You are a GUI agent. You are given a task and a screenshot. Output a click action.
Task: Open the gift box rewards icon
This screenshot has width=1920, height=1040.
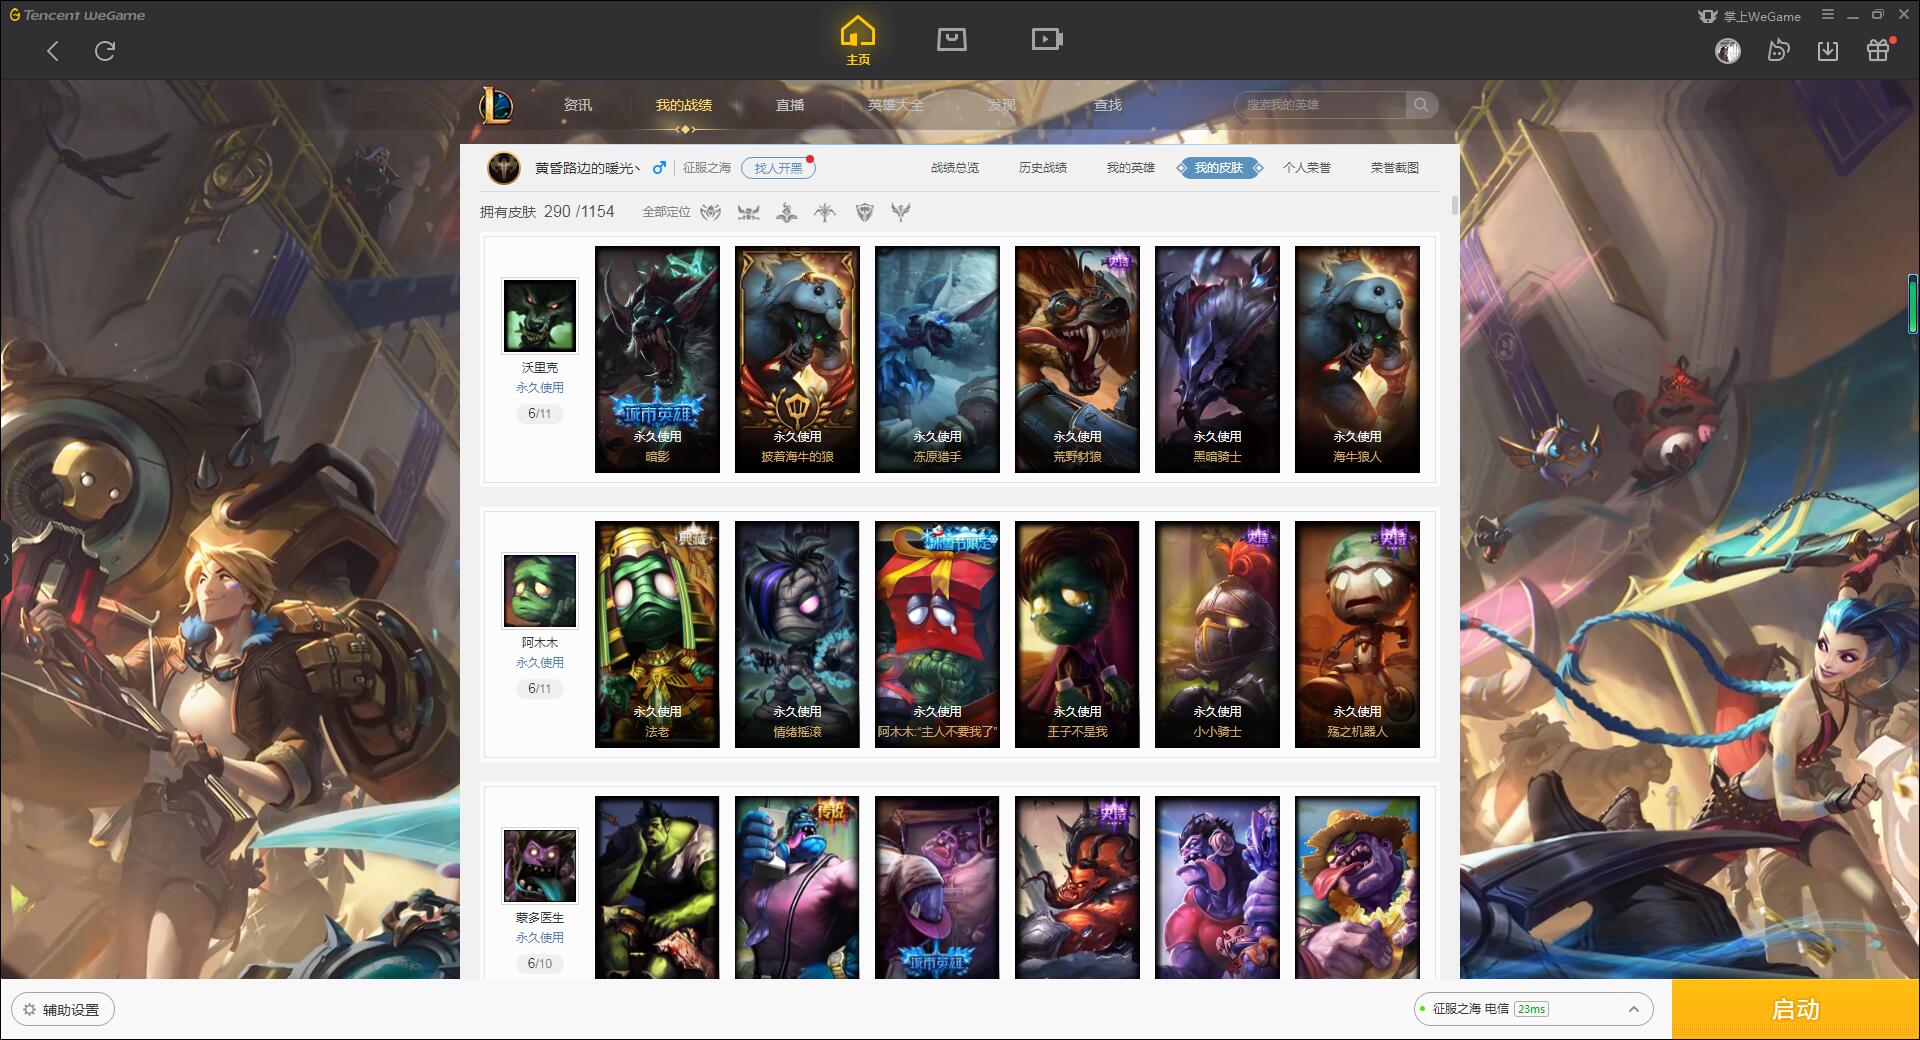[x=1878, y=50]
